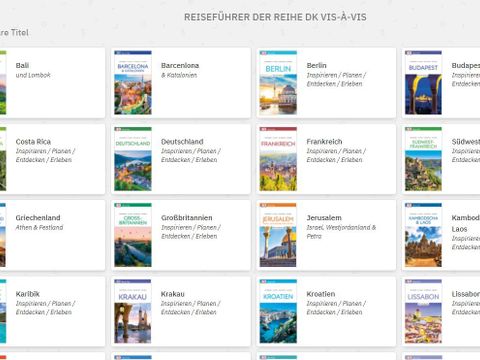Click the Deutschland title text
Image resolution: width=480 pixels, height=360 pixels.
(x=182, y=142)
